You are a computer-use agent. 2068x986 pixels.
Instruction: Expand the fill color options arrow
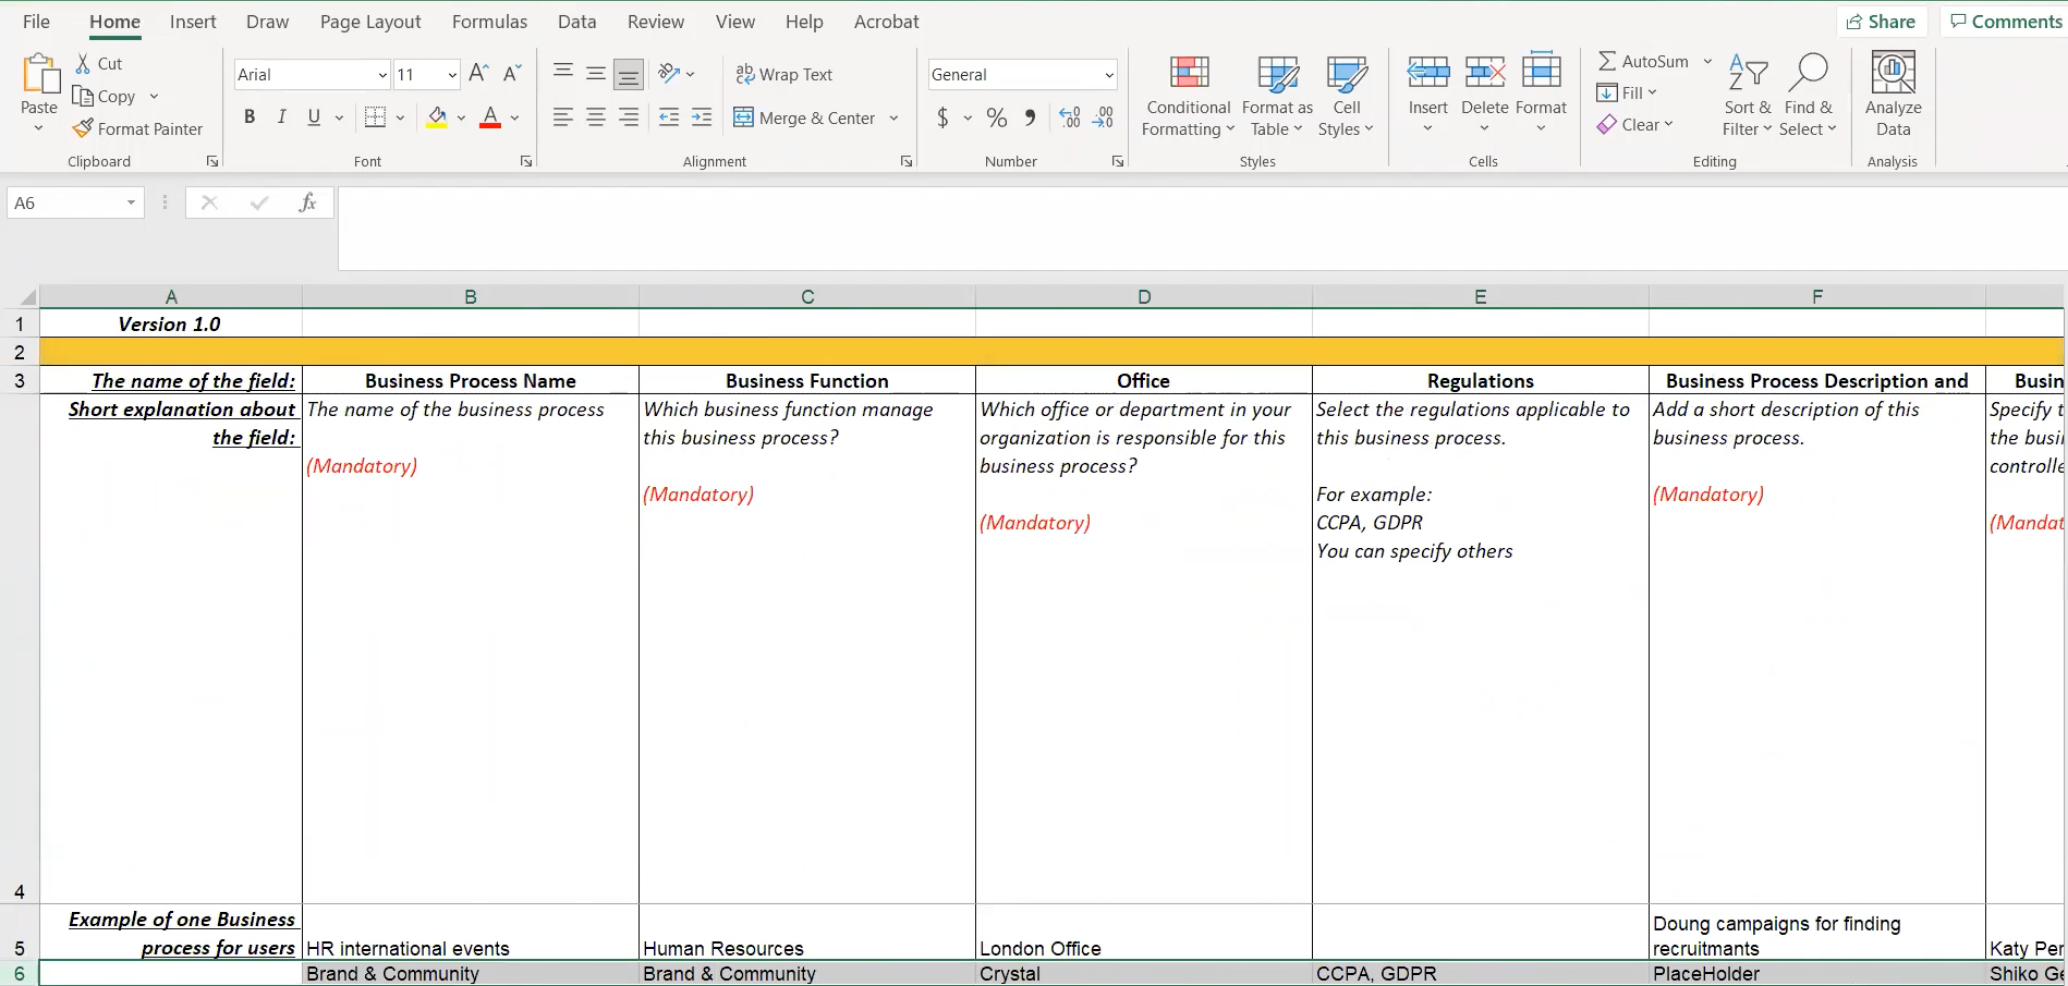[x=461, y=118]
